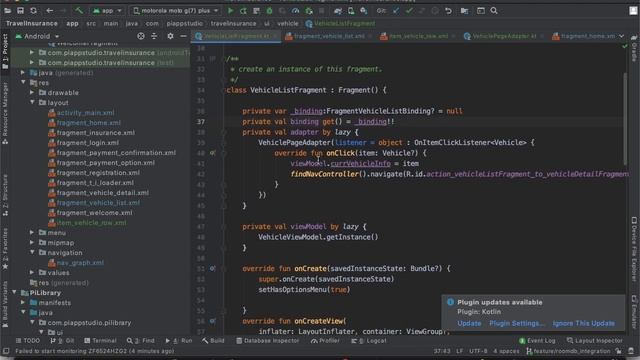Click the feature/roomdb_integration git branch widget
Screen dimensions: 640x360
(x=568, y=351)
